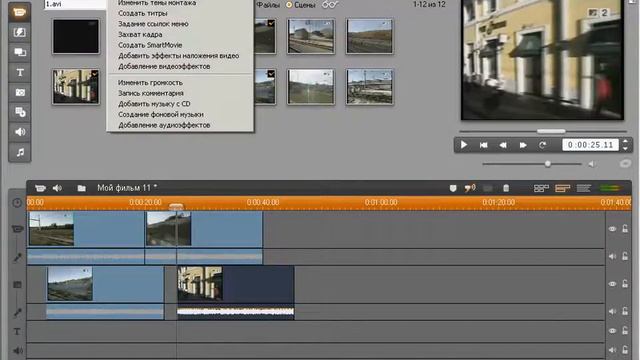Select the title track T icon left of timeline

tap(17, 331)
